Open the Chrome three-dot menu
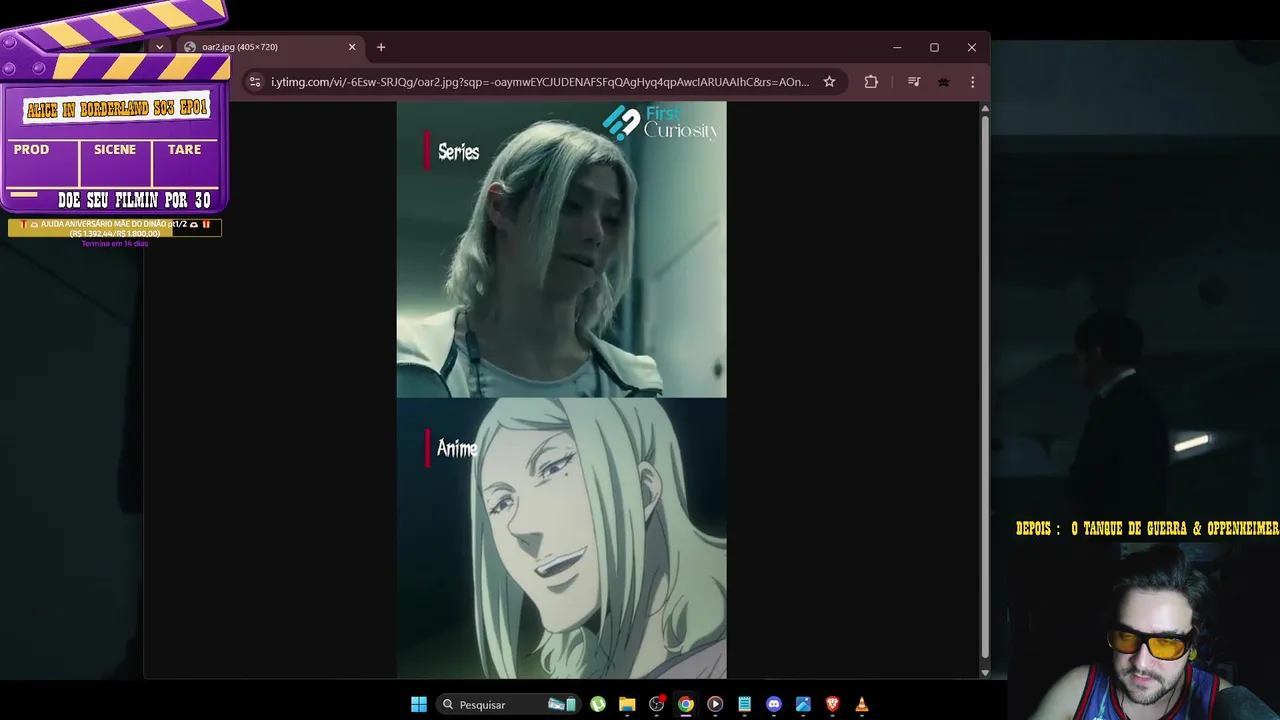 [x=972, y=82]
